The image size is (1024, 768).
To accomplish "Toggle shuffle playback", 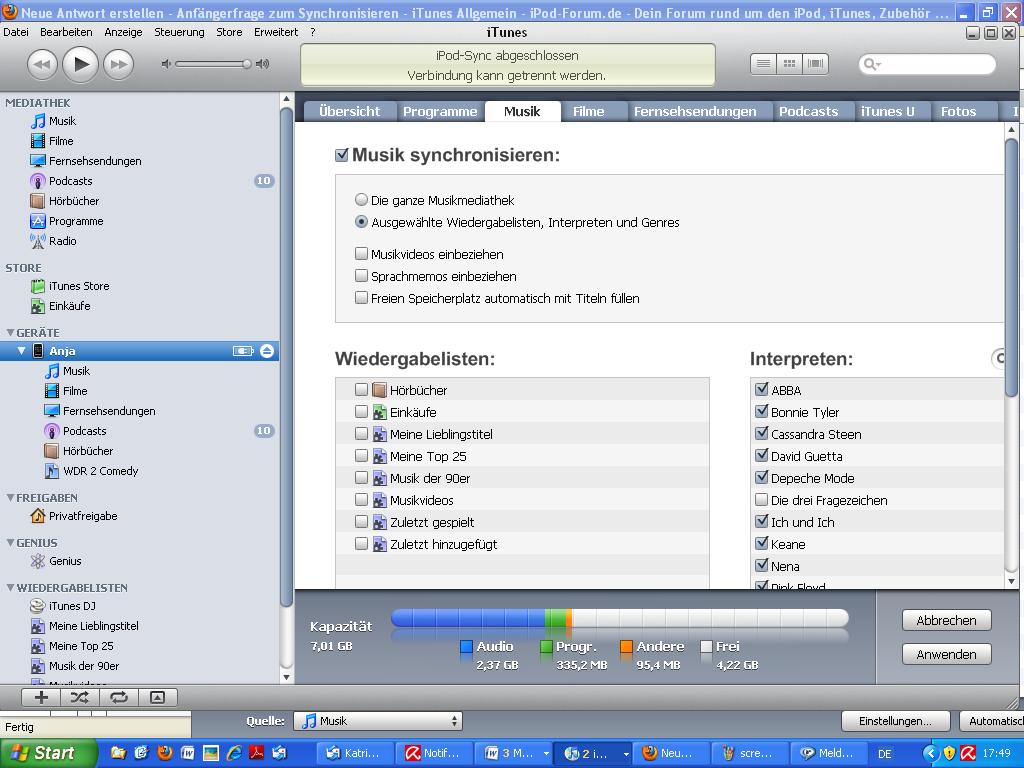I will (x=80, y=697).
